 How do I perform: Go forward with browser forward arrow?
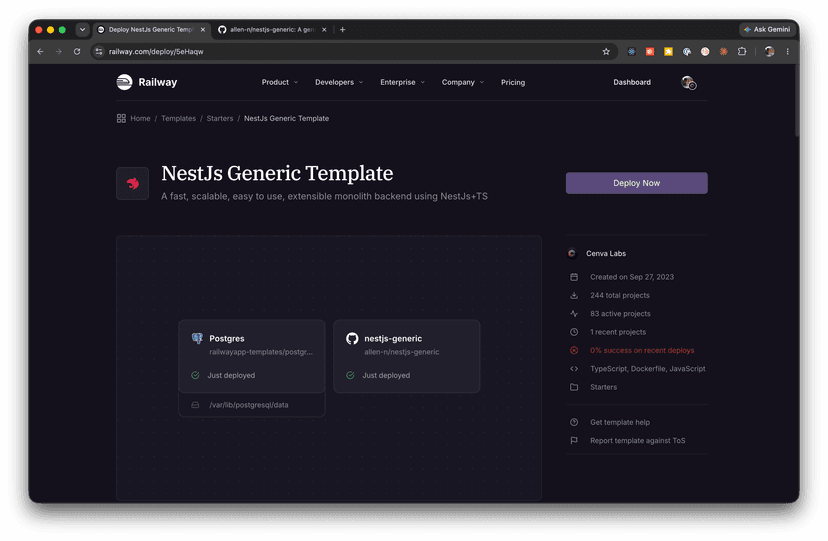click(59, 51)
